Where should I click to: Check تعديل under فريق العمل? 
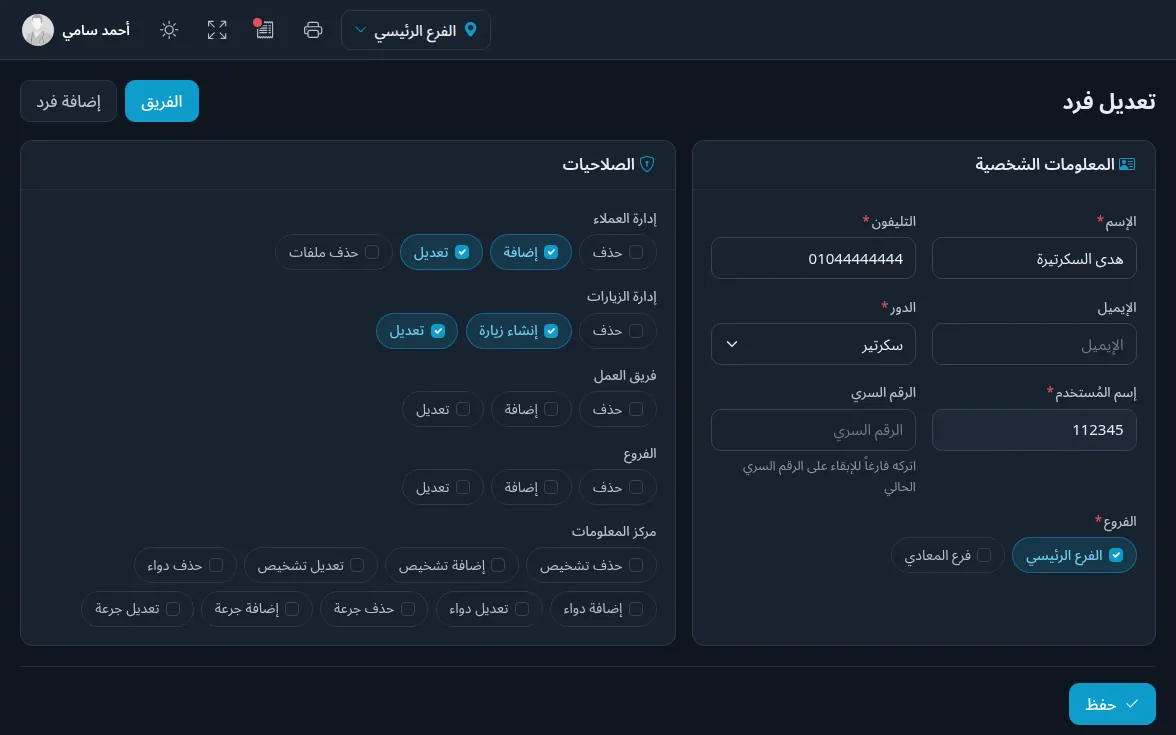click(463, 409)
